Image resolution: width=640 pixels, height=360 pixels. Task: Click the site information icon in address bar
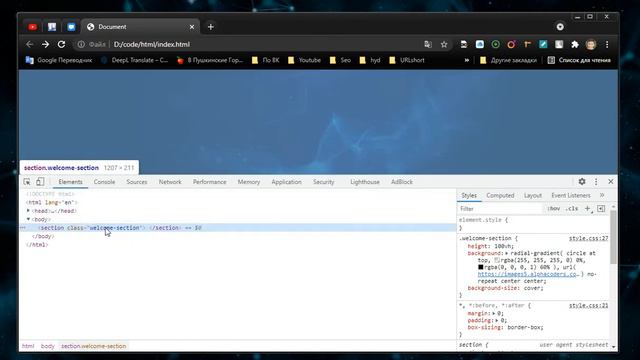click(81, 44)
